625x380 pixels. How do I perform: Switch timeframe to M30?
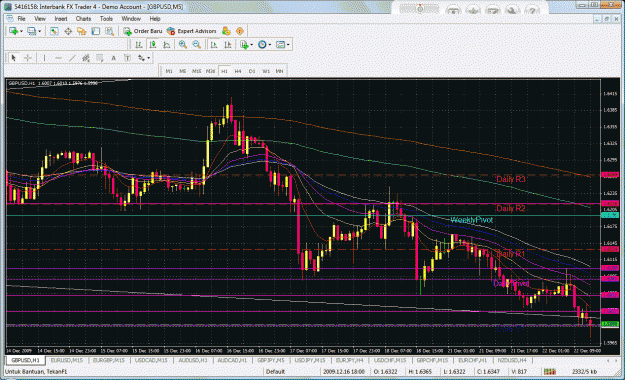(210, 71)
